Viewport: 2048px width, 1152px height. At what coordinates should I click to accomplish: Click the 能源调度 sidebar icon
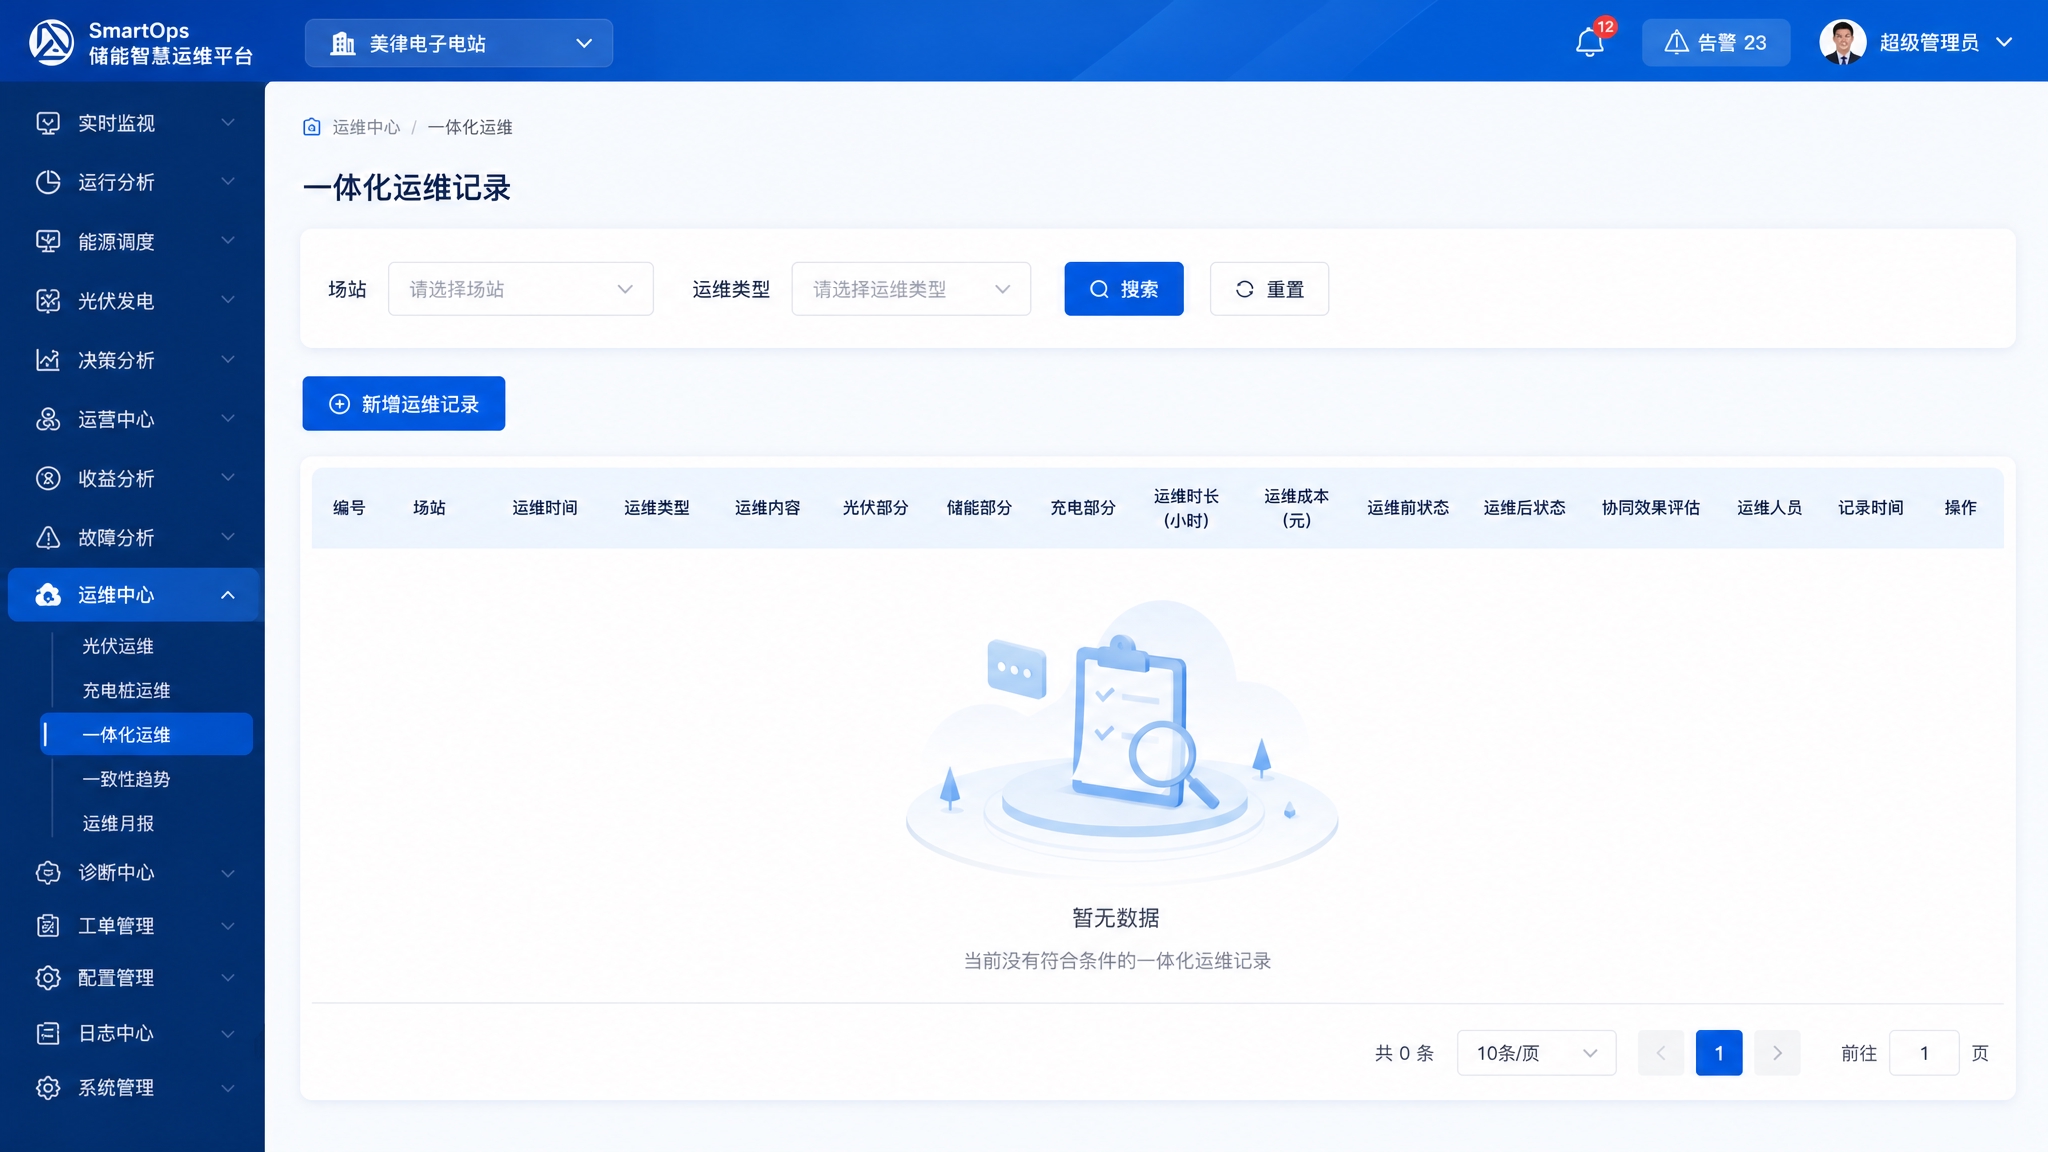pos(48,241)
